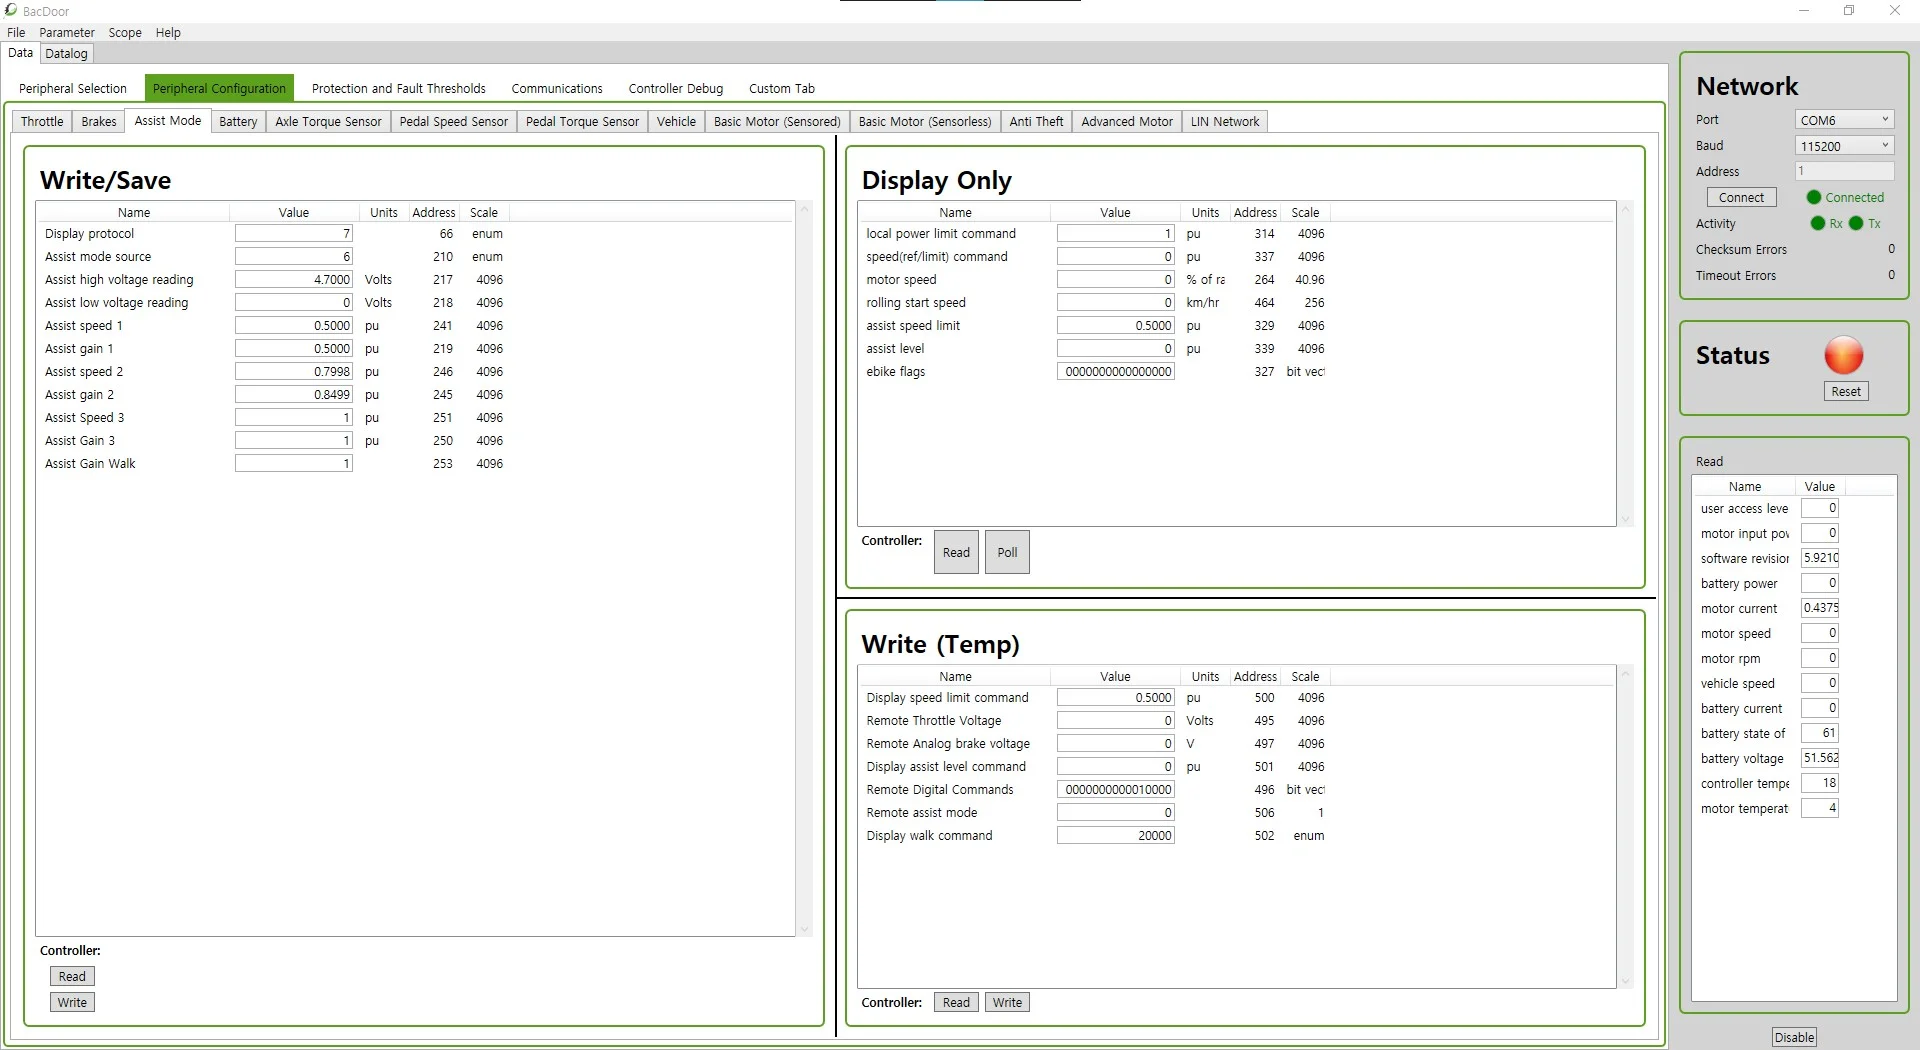Click the Write/Save list scrollbar down arrow

tap(804, 929)
